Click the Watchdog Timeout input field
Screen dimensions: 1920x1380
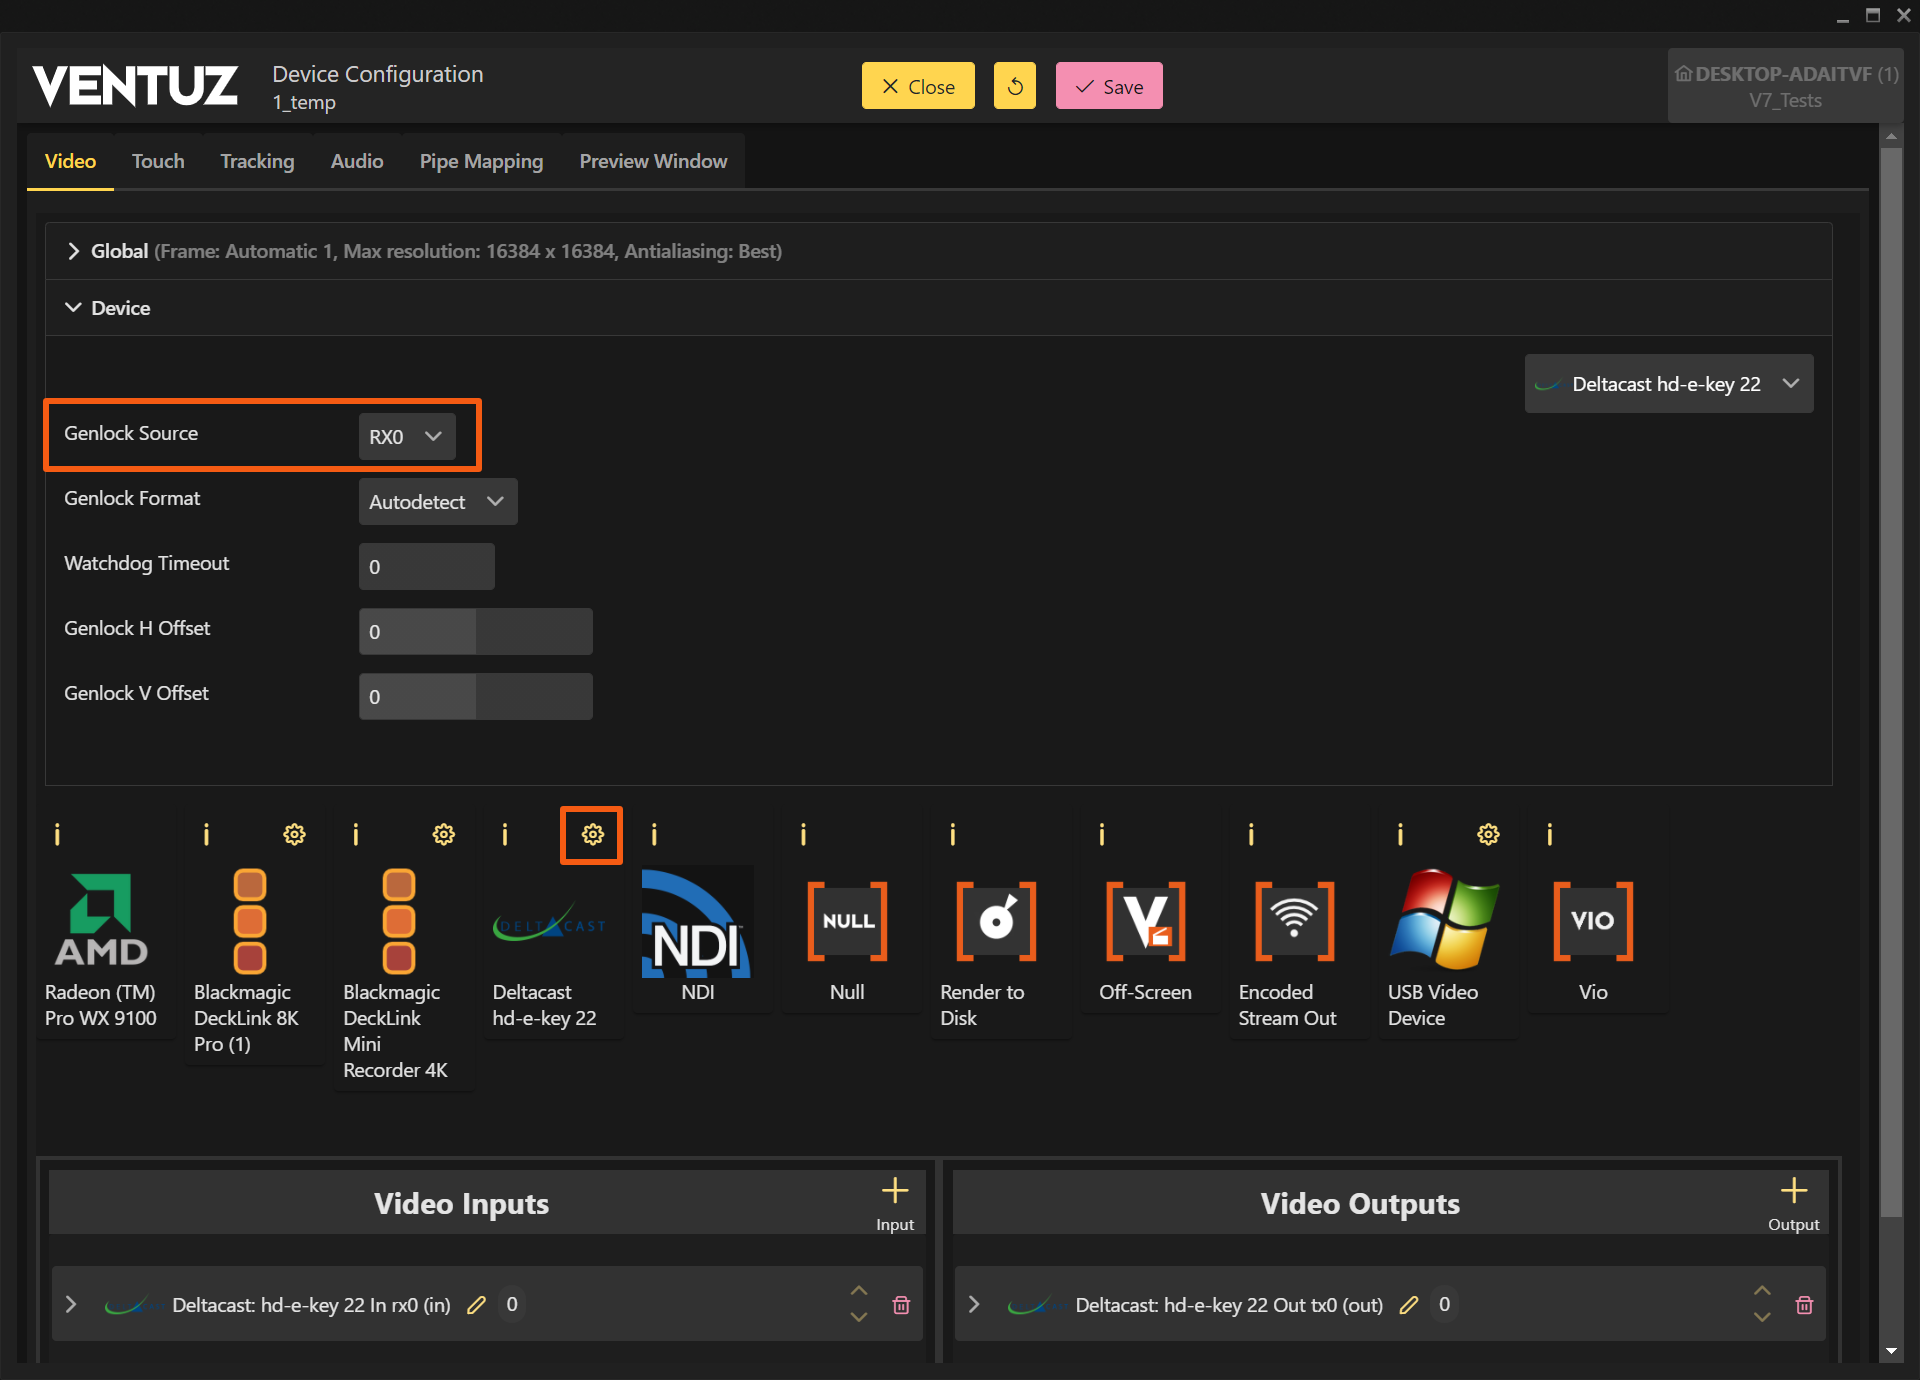[426, 567]
